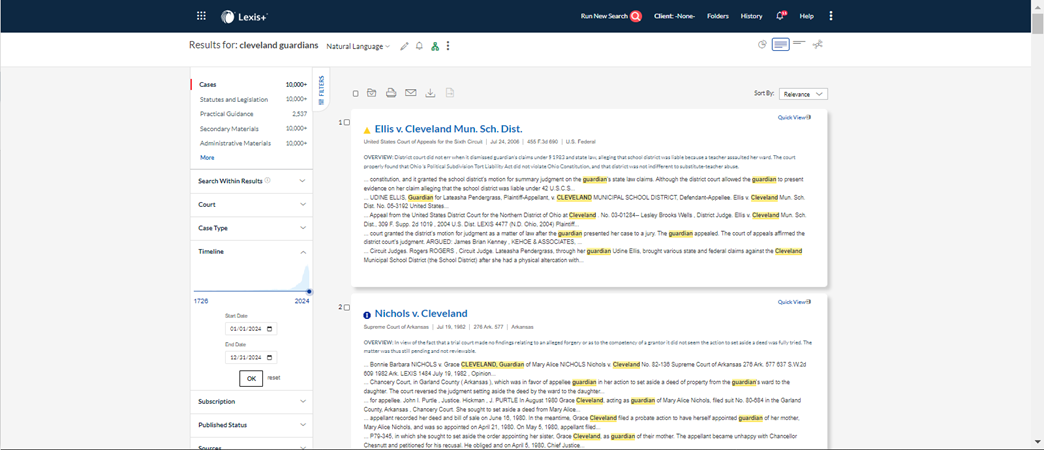Click the greyed-out export document icon
1044x450 pixels.
pyautogui.click(x=450, y=93)
